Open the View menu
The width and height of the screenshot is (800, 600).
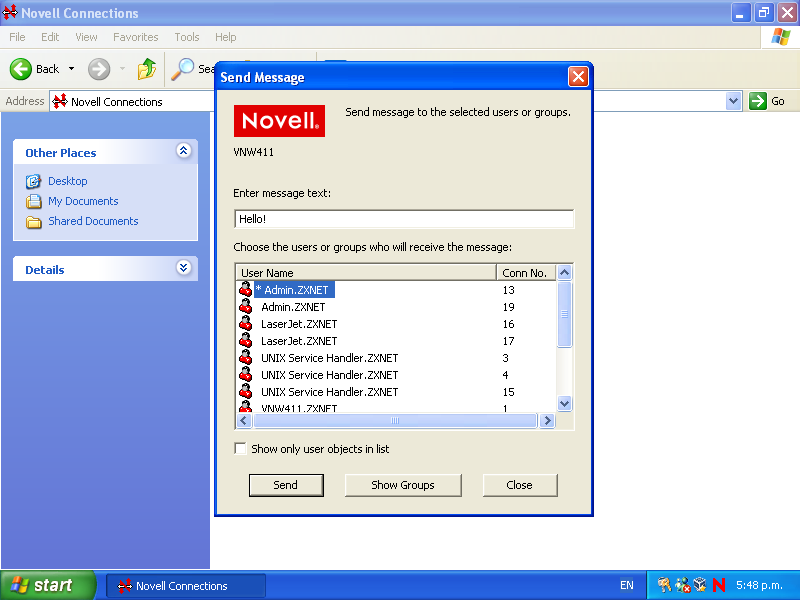tap(86, 37)
